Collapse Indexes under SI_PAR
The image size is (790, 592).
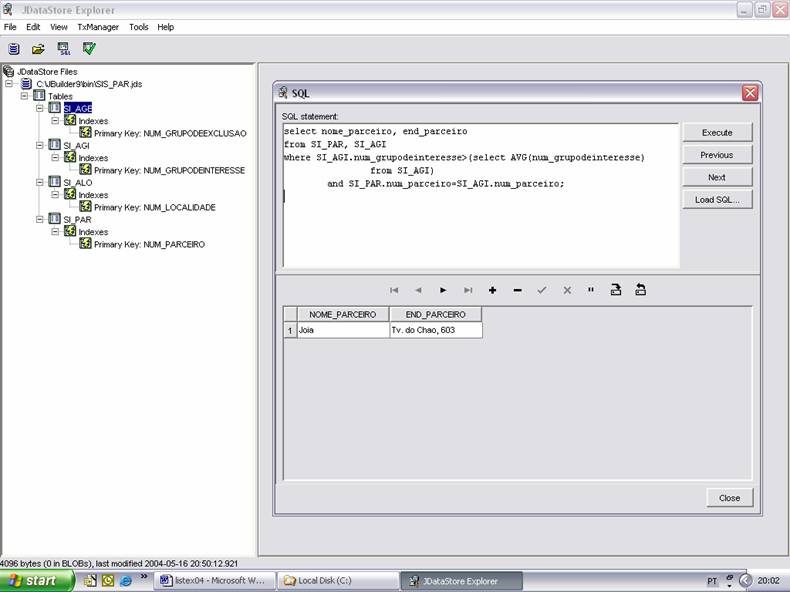point(55,231)
